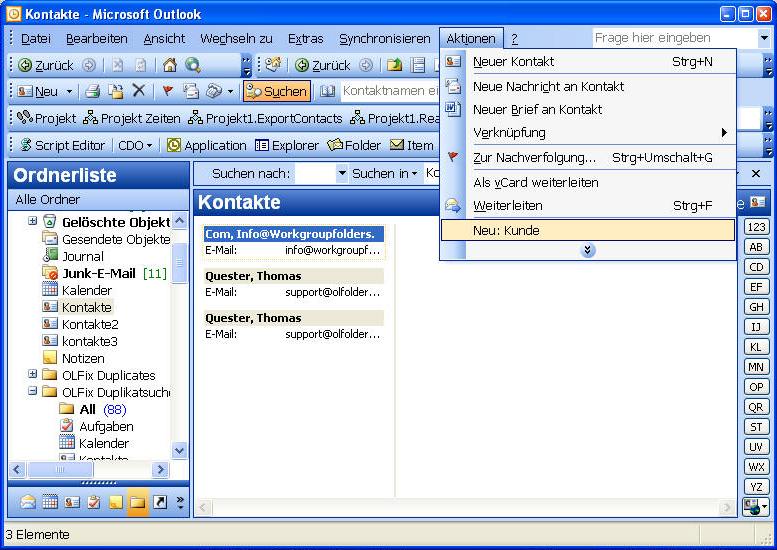
Task: Open the Notes icon in navigation pane bottom
Action: coord(115,503)
